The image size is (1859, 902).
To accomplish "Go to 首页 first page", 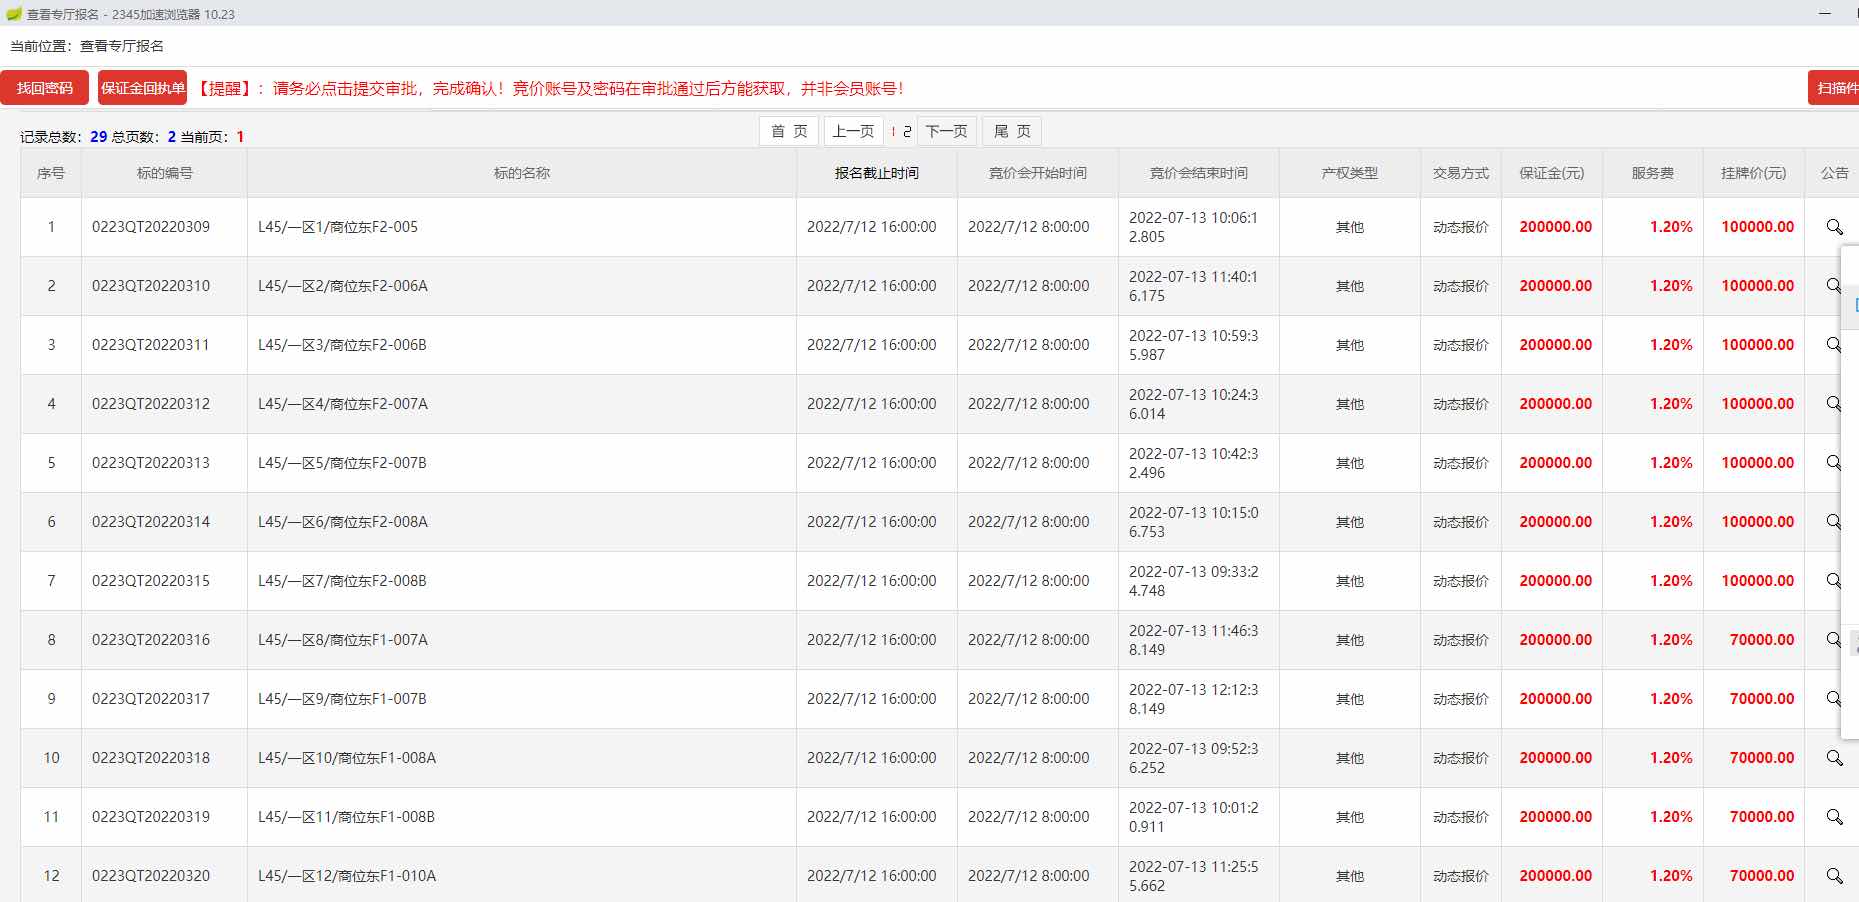I will click(x=789, y=131).
